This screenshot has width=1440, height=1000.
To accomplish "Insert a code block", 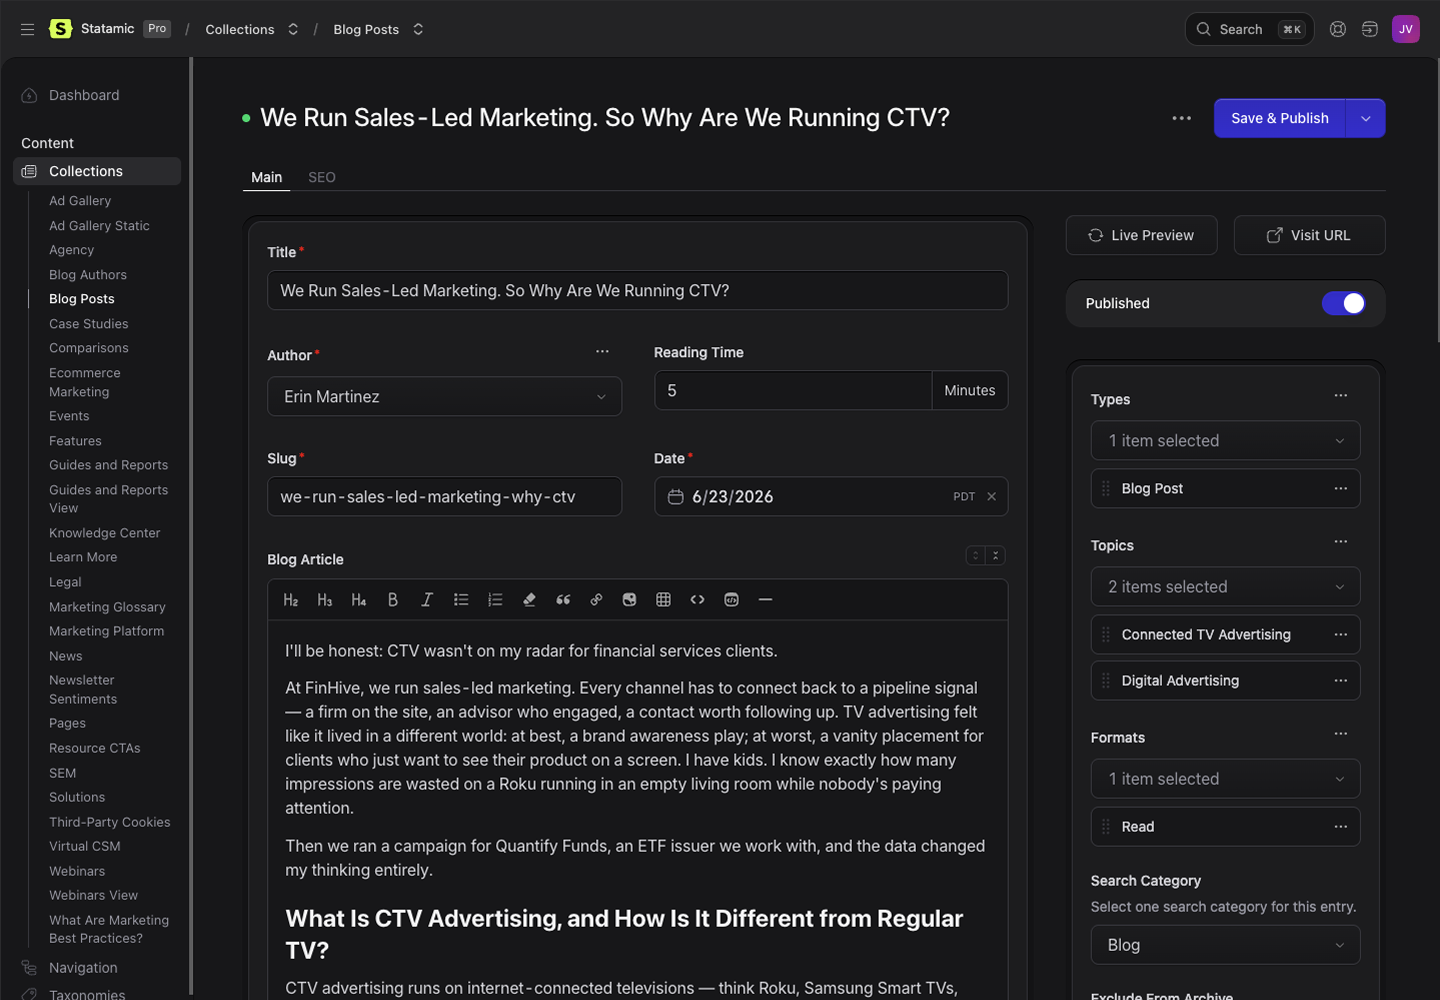I will (731, 600).
